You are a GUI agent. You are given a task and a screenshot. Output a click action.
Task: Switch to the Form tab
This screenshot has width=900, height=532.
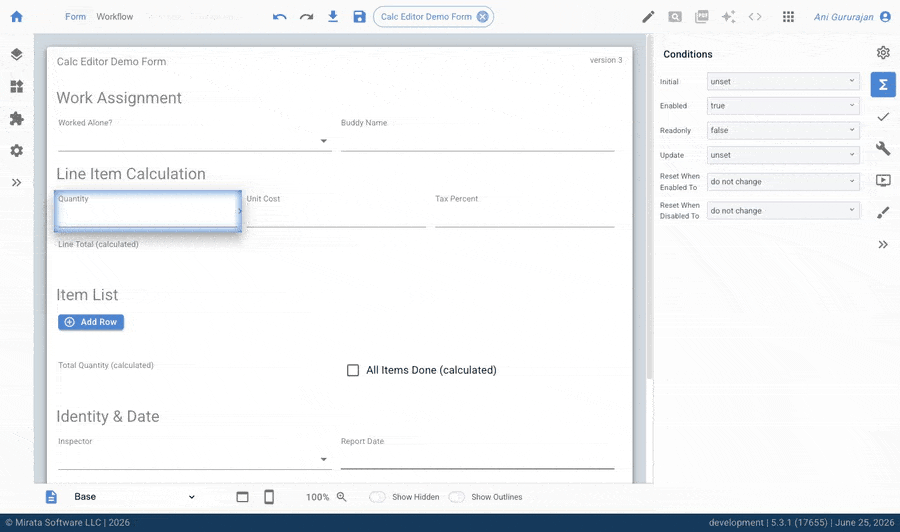click(x=75, y=17)
